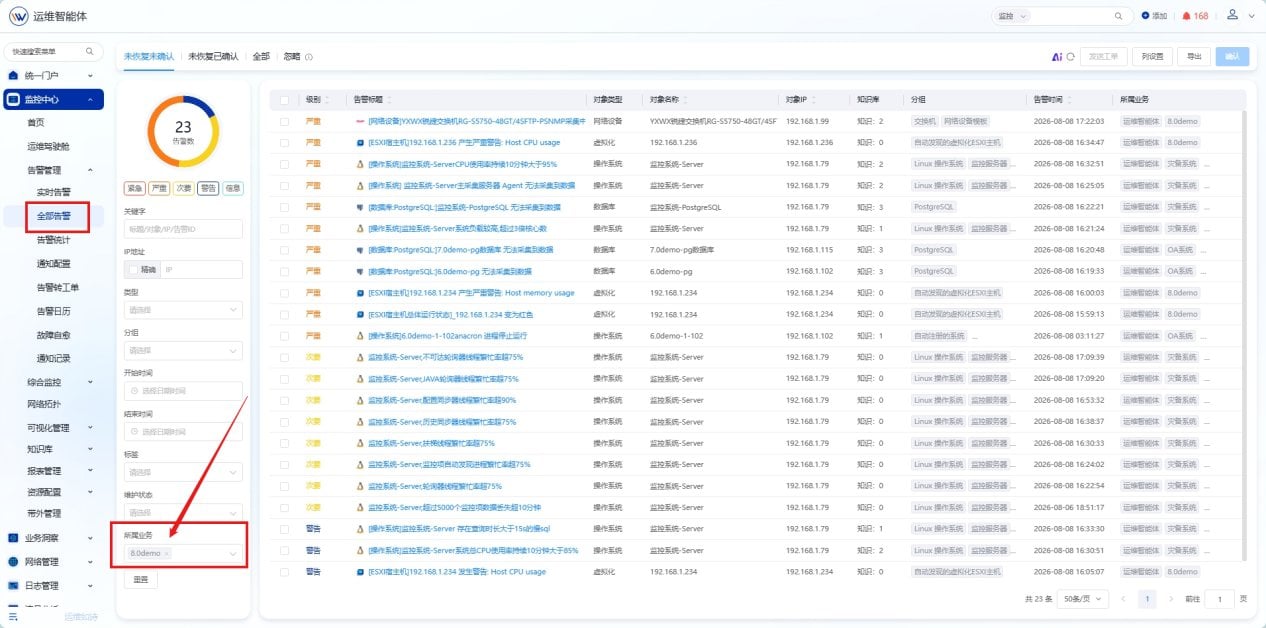The height and width of the screenshot is (628, 1266).
Task: Click the 导出 button
Action: pyautogui.click(x=1194, y=57)
